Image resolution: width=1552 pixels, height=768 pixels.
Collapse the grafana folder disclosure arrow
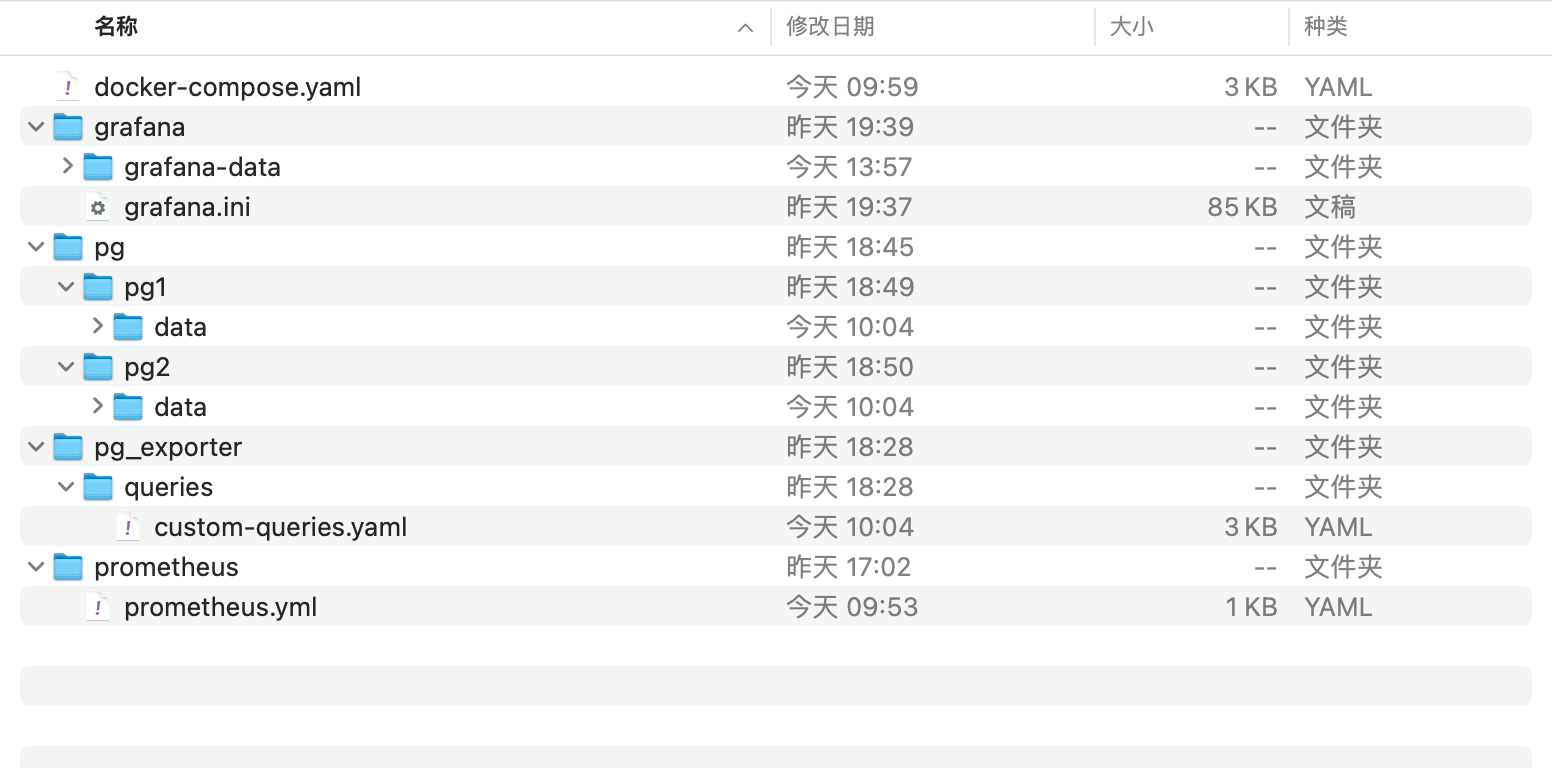point(37,127)
